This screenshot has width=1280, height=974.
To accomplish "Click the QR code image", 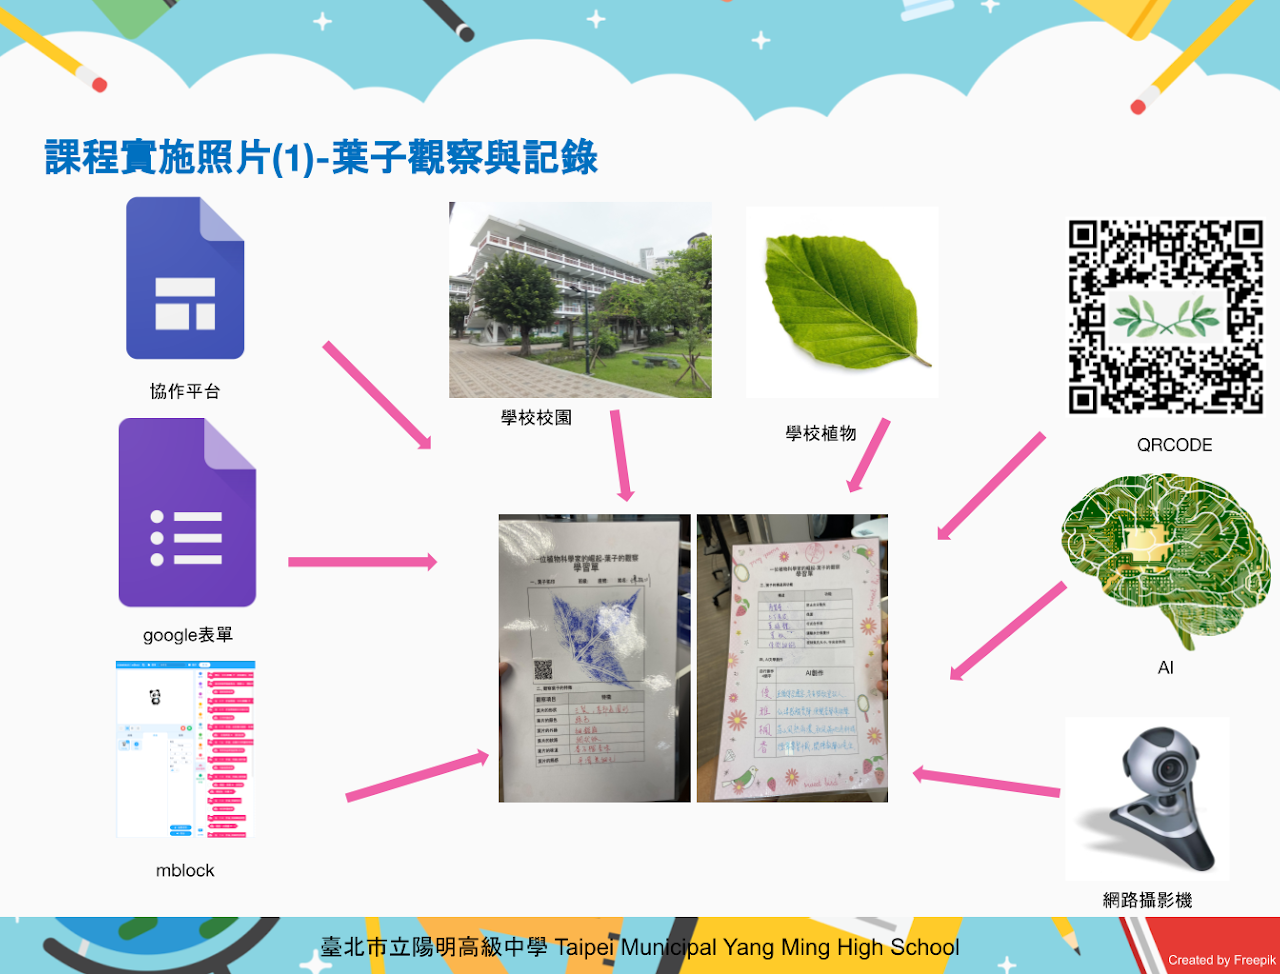I will (x=1166, y=318).
